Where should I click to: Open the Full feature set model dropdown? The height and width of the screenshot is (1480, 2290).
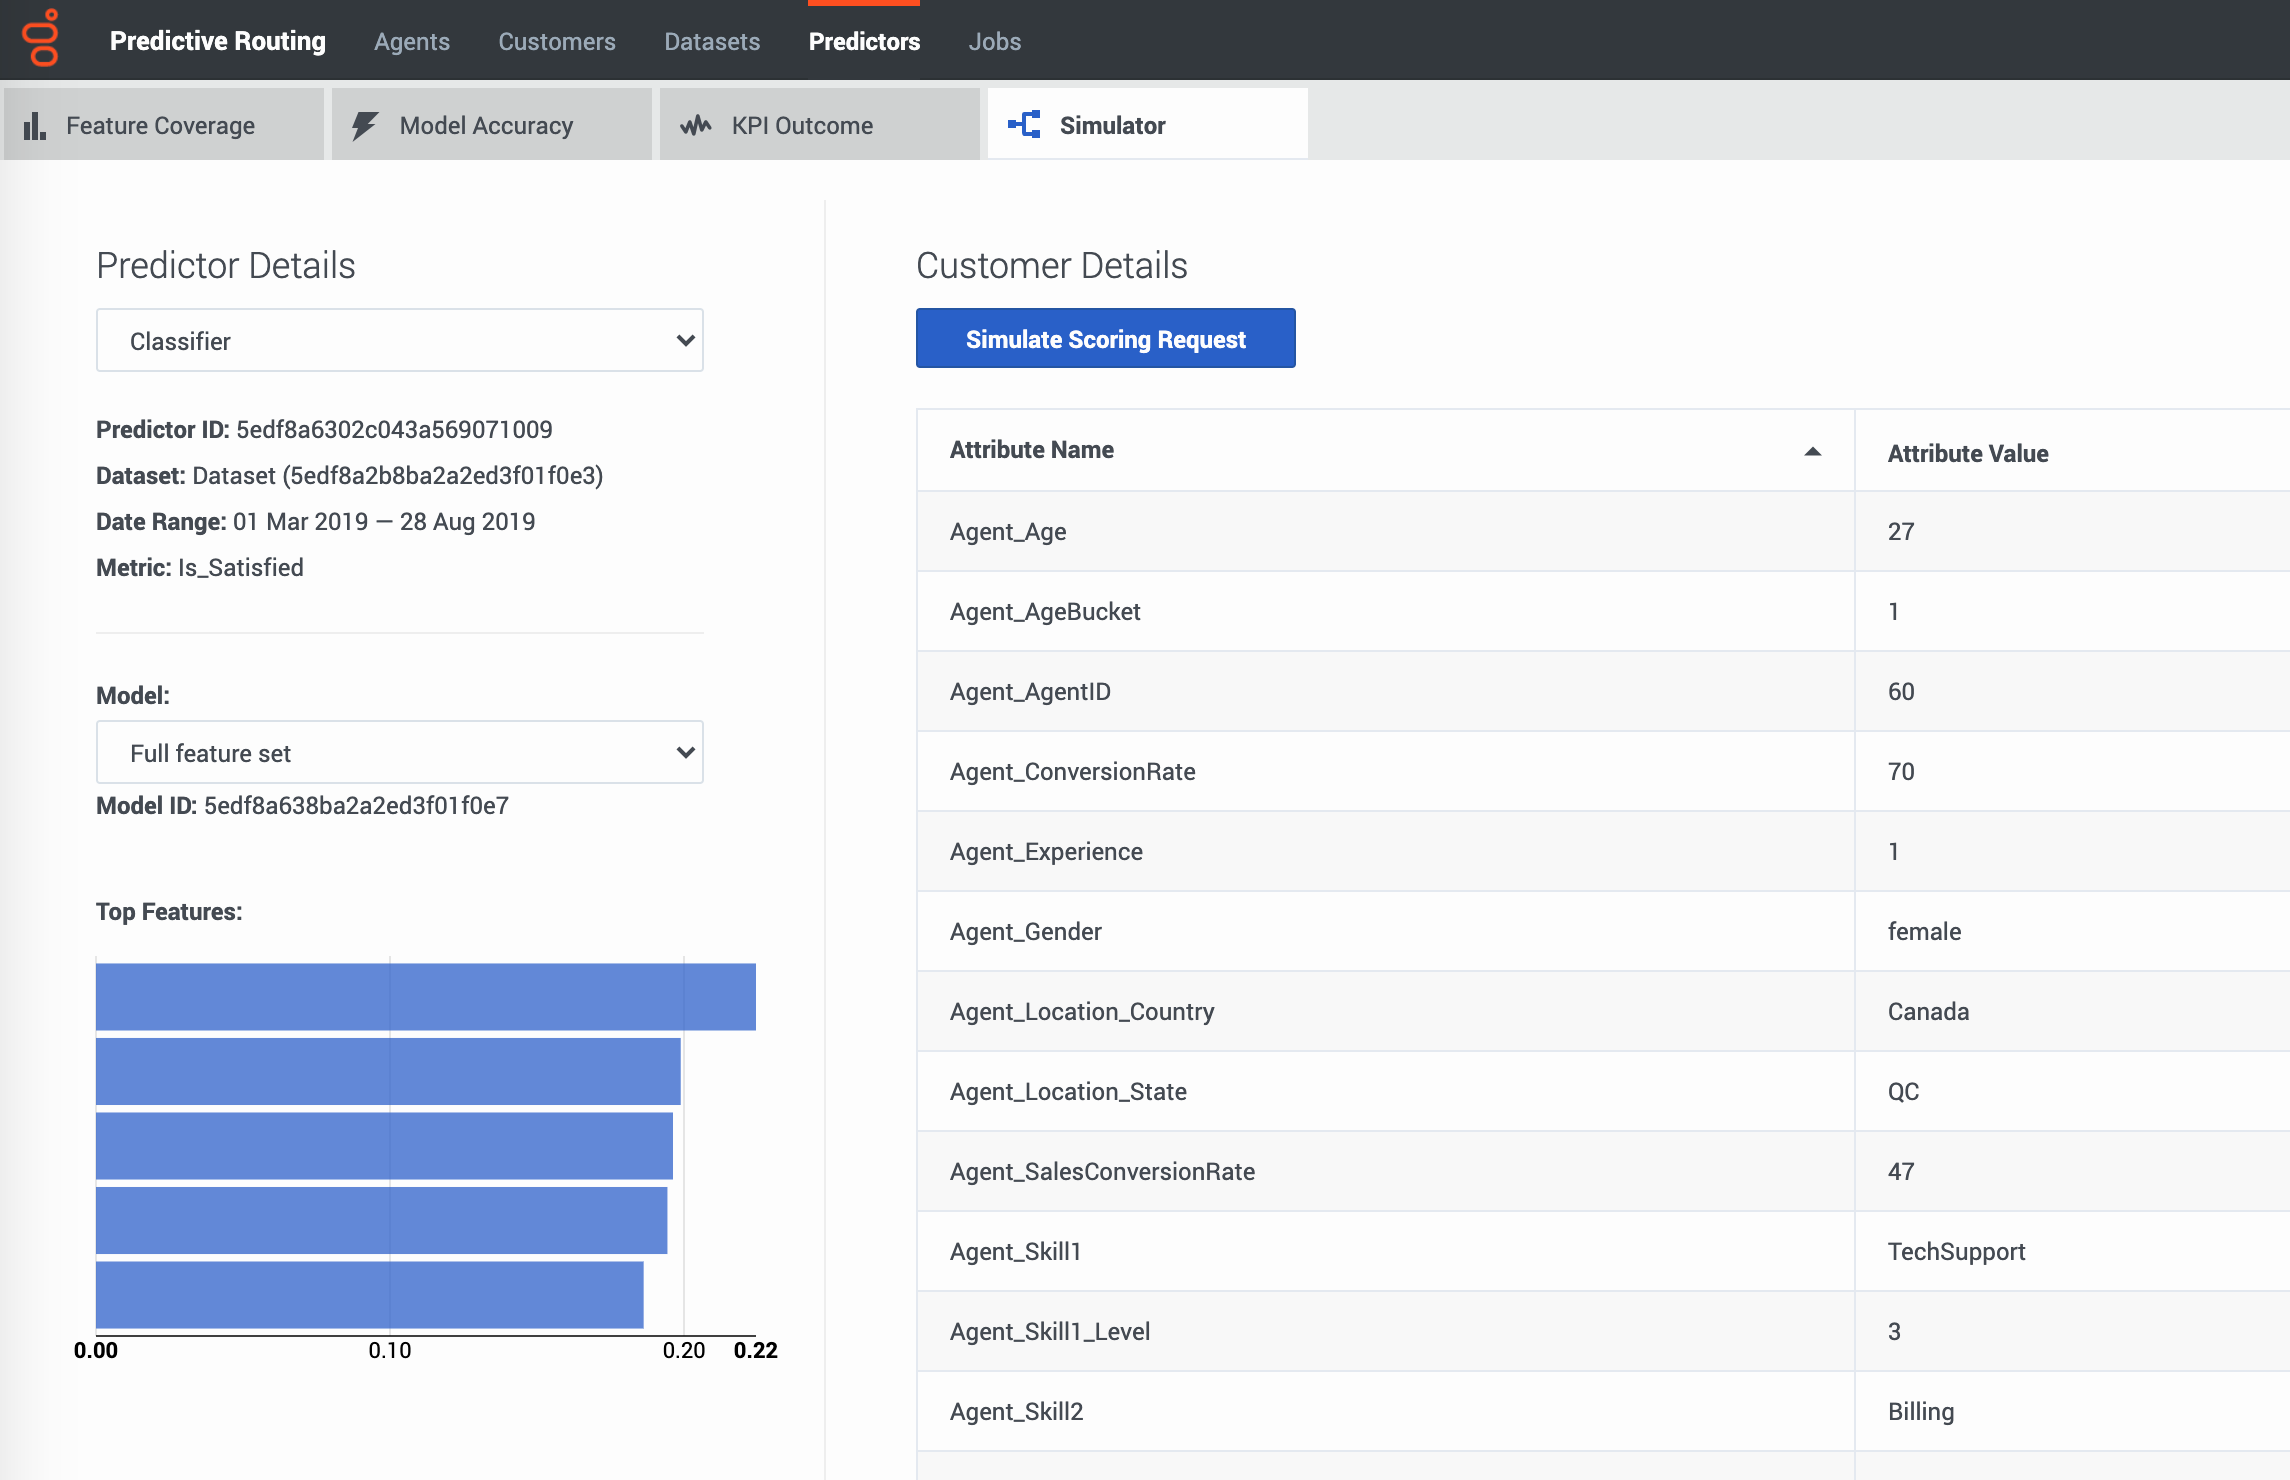[x=400, y=752]
